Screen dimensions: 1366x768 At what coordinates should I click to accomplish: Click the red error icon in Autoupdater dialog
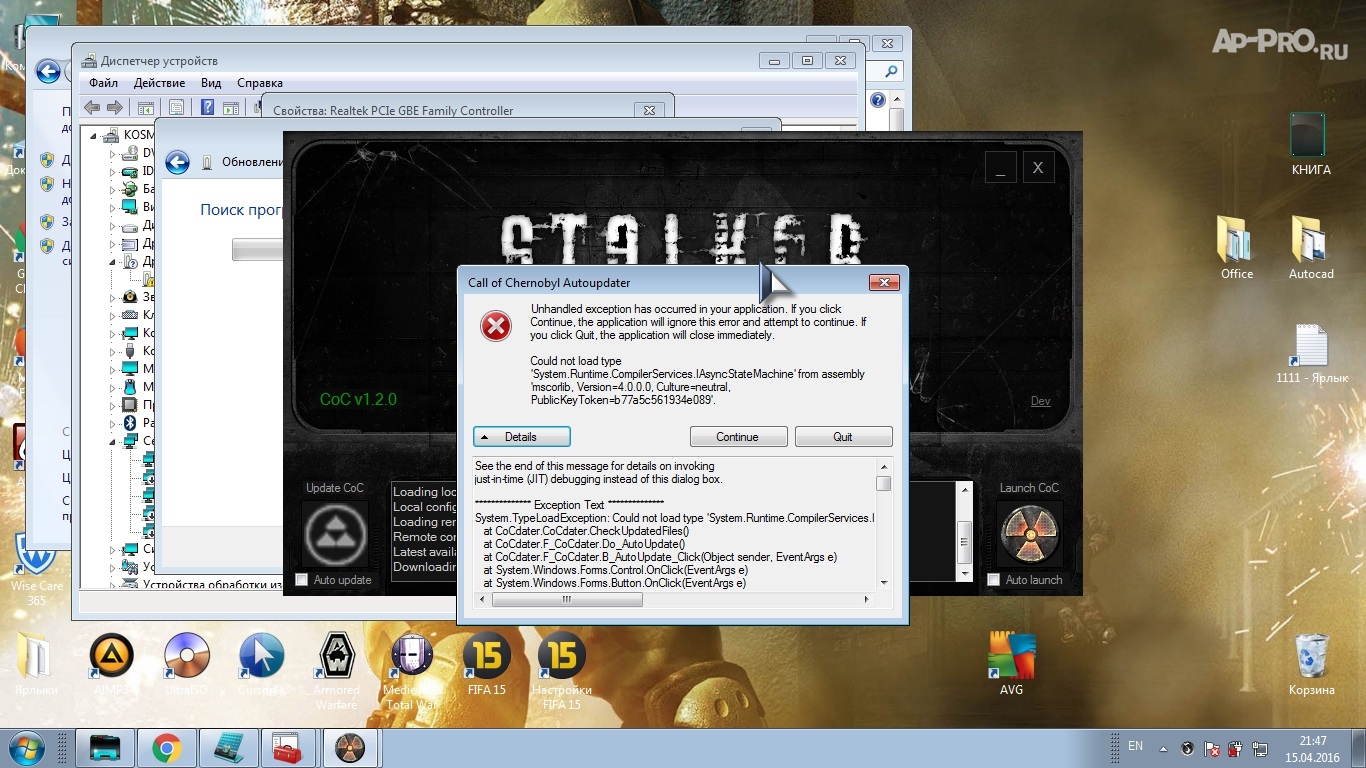(496, 326)
